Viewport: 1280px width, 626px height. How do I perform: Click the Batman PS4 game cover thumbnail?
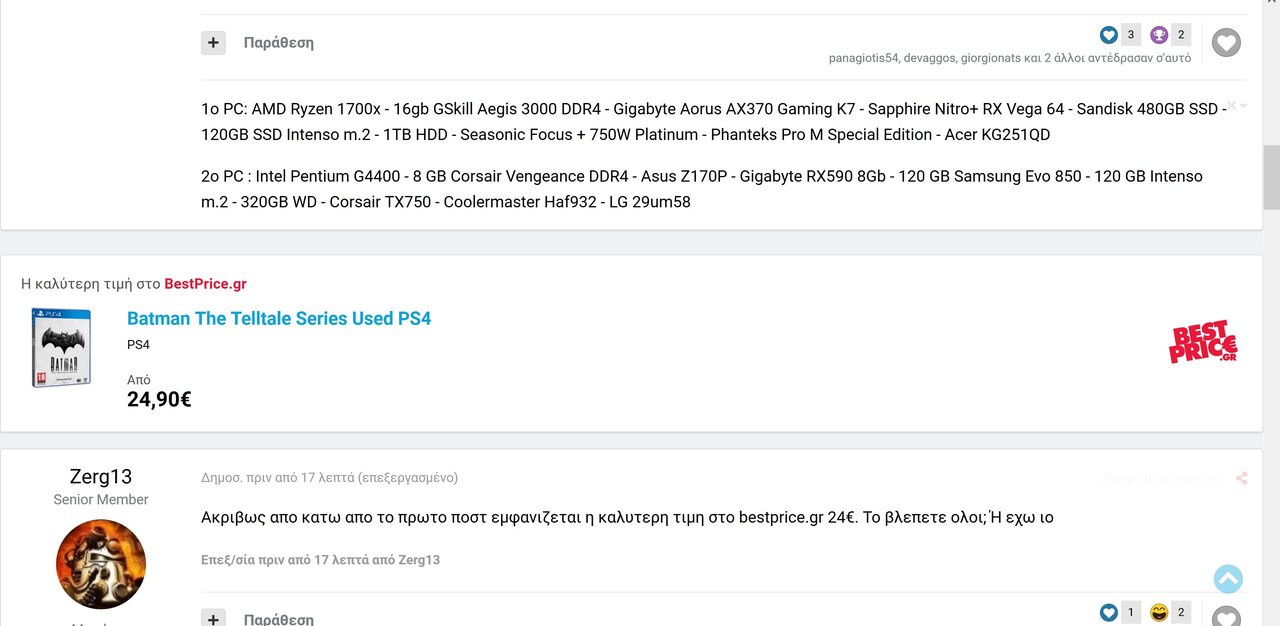61,347
